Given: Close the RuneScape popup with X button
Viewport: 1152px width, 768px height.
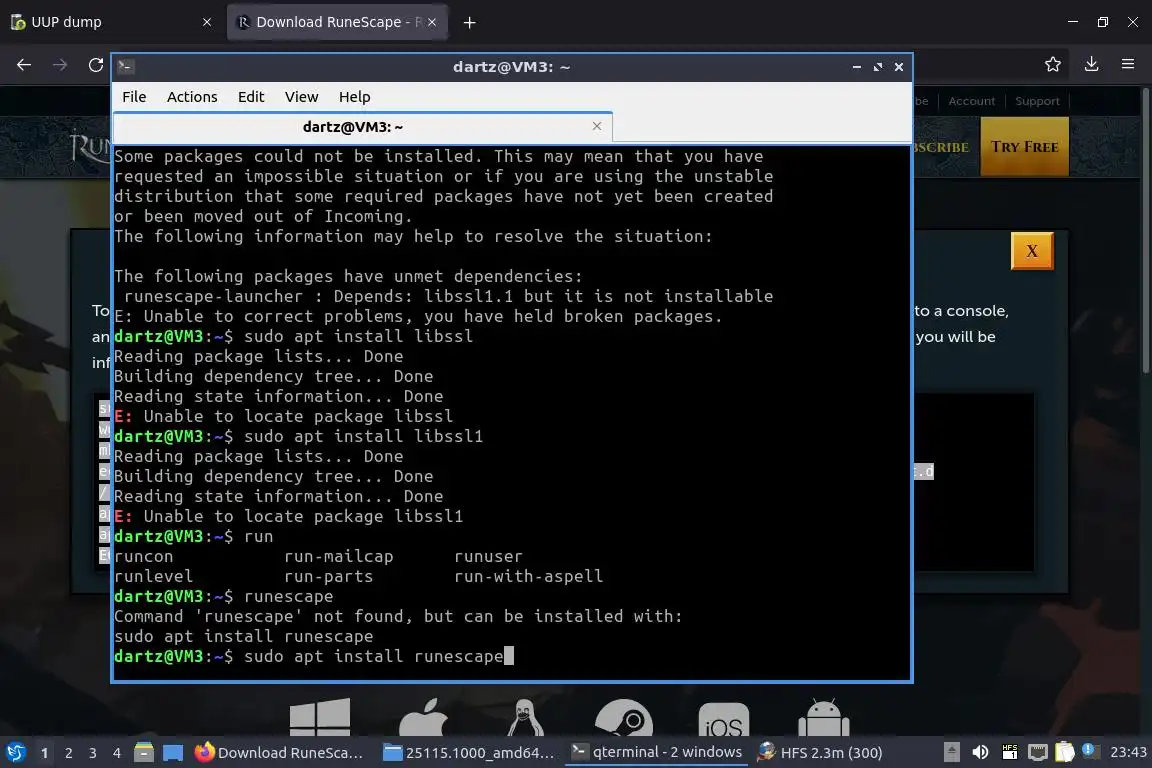Looking at the screenshot, I should pyautogui.click(x=1032, y=251).
